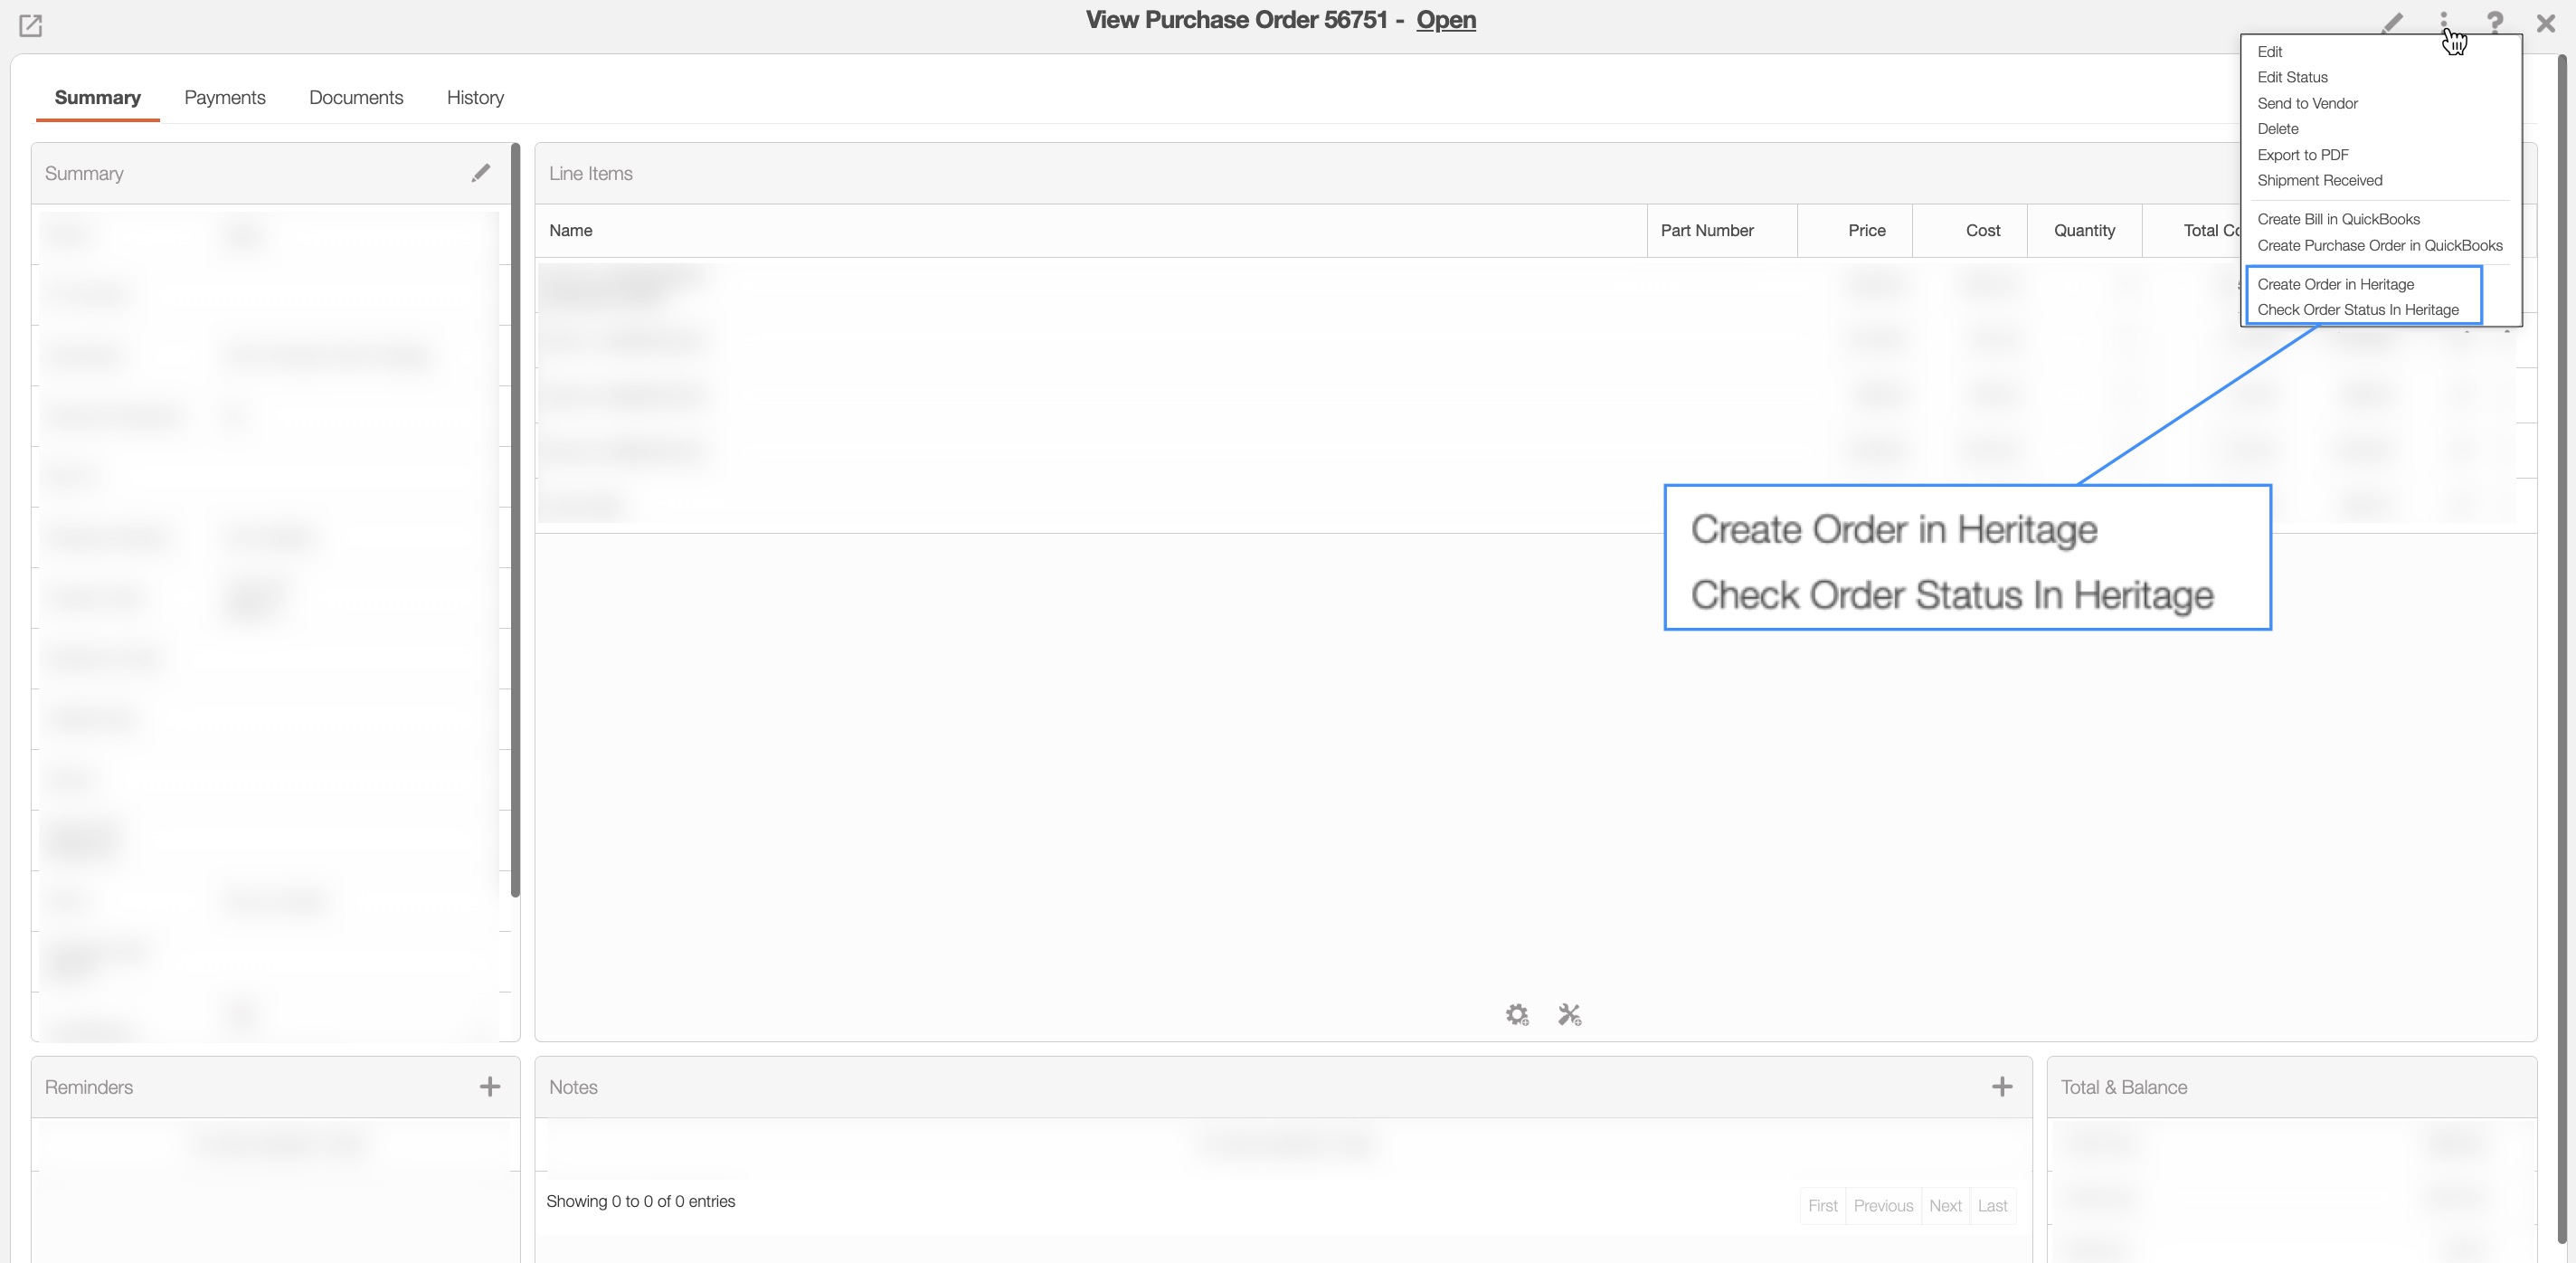
Task: Add a reminder with plus icon
Action: tap(489, 1087)
